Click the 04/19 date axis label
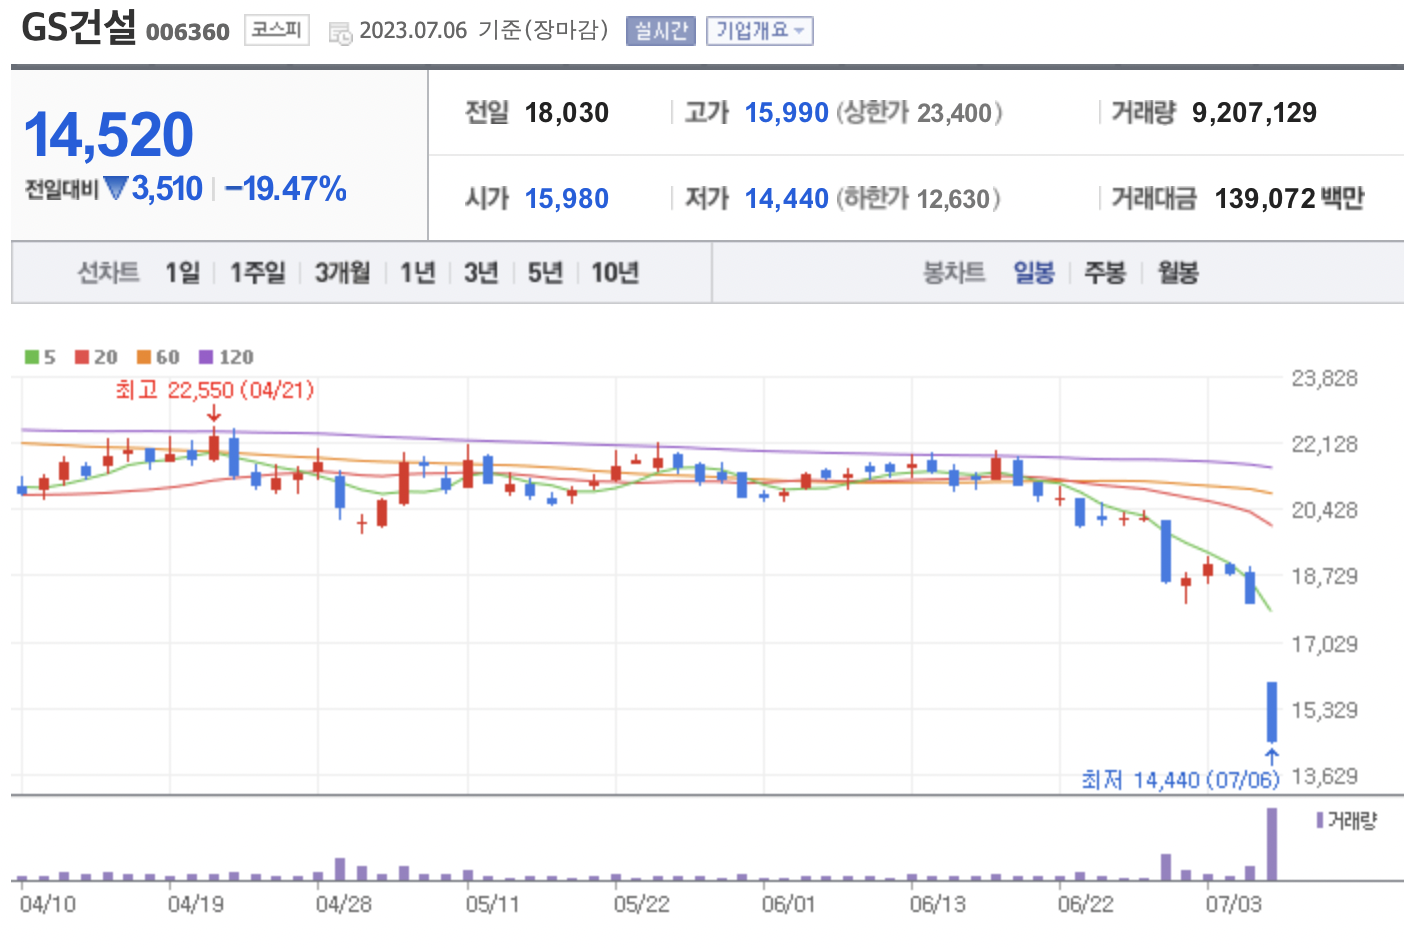1404x948 pixels. click(x=195, y=905)
